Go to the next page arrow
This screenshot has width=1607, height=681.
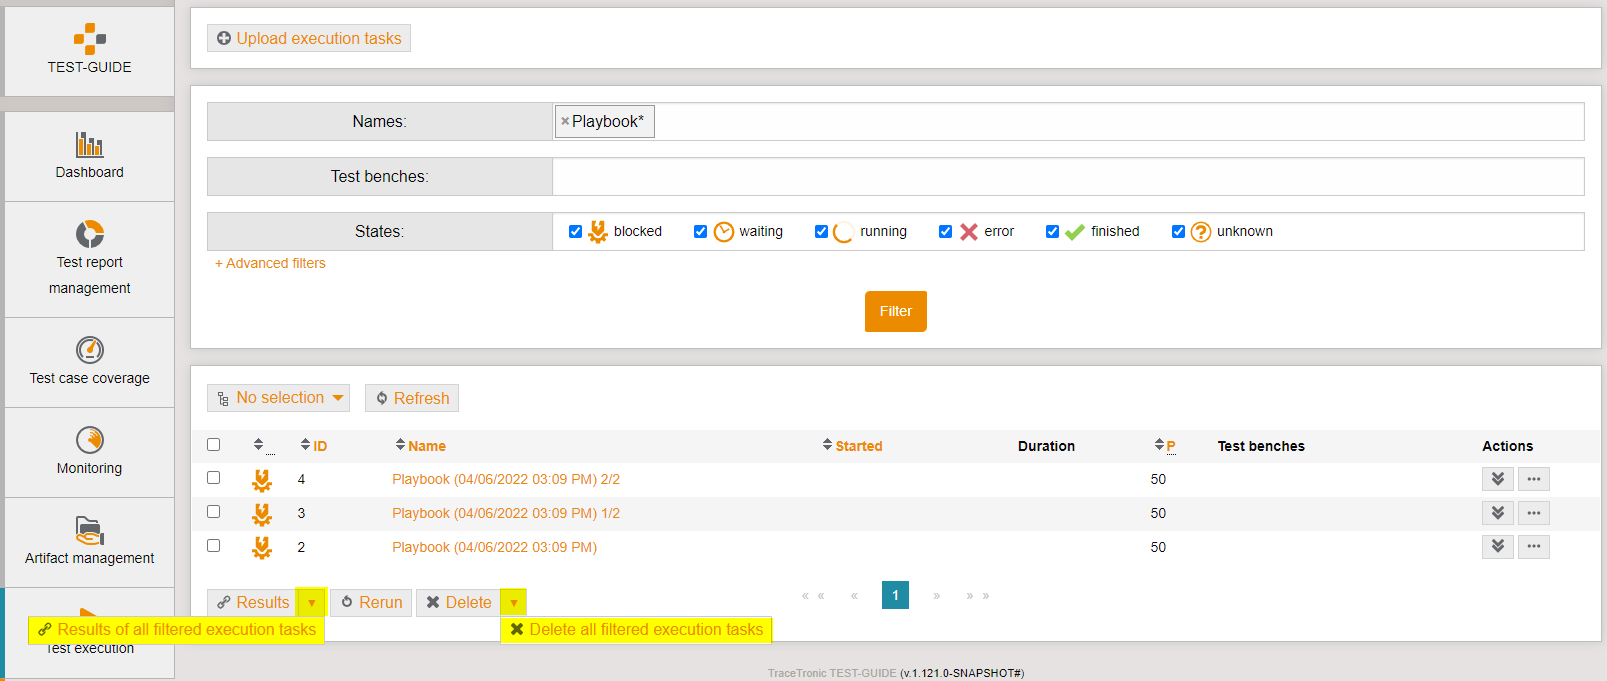[x=936, y=596]
